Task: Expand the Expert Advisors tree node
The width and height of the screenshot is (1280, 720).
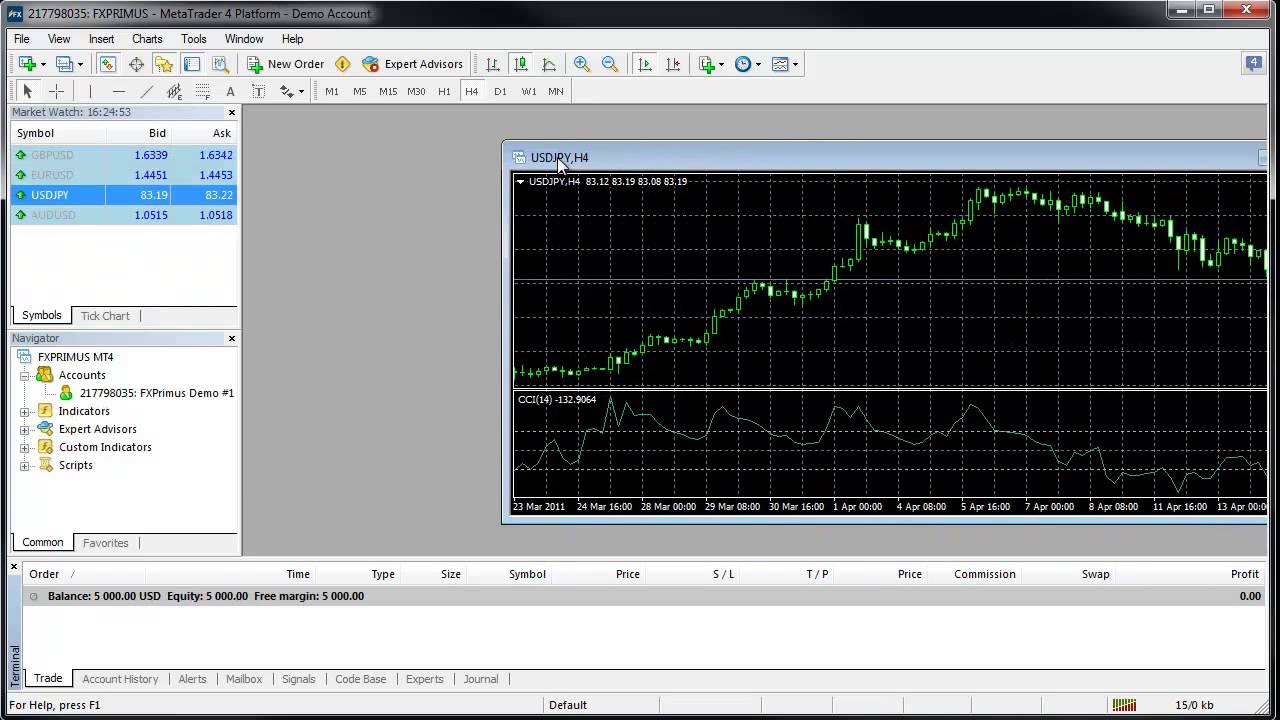Action: click(25, 429)
